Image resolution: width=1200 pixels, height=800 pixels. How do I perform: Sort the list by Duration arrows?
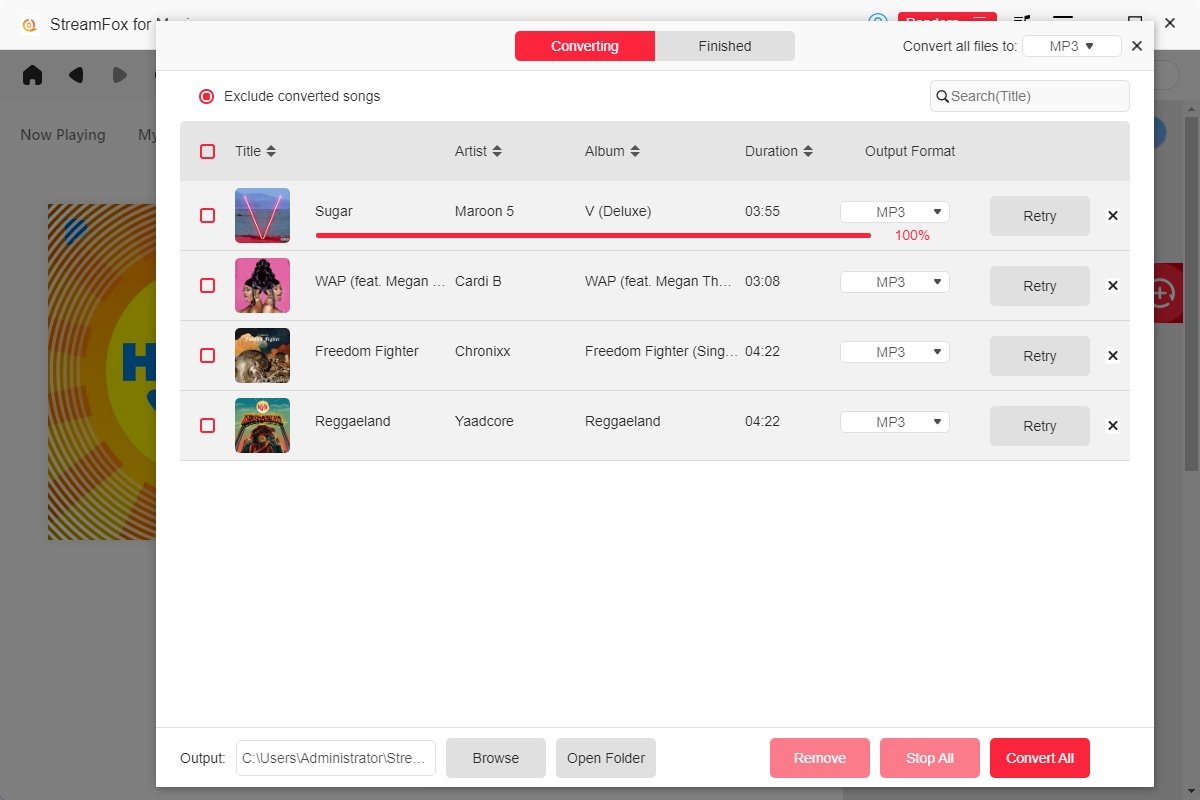click(x=808, y=151)
